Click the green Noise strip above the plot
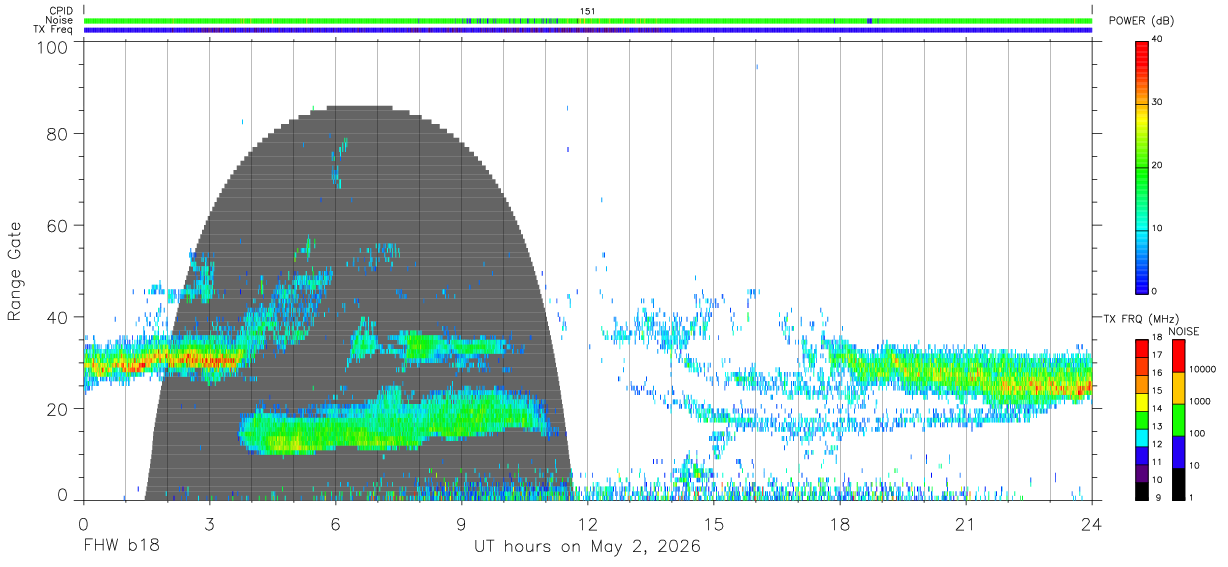The image size is (1228, 567). [588, 21]
